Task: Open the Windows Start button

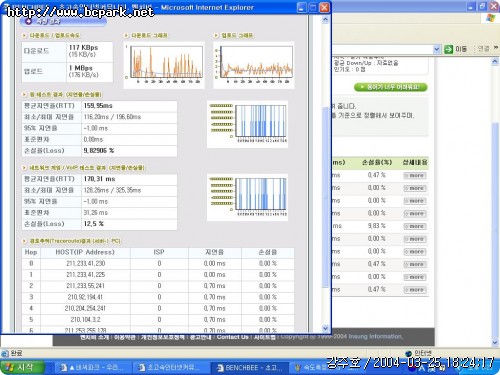Action: [22, 367]
